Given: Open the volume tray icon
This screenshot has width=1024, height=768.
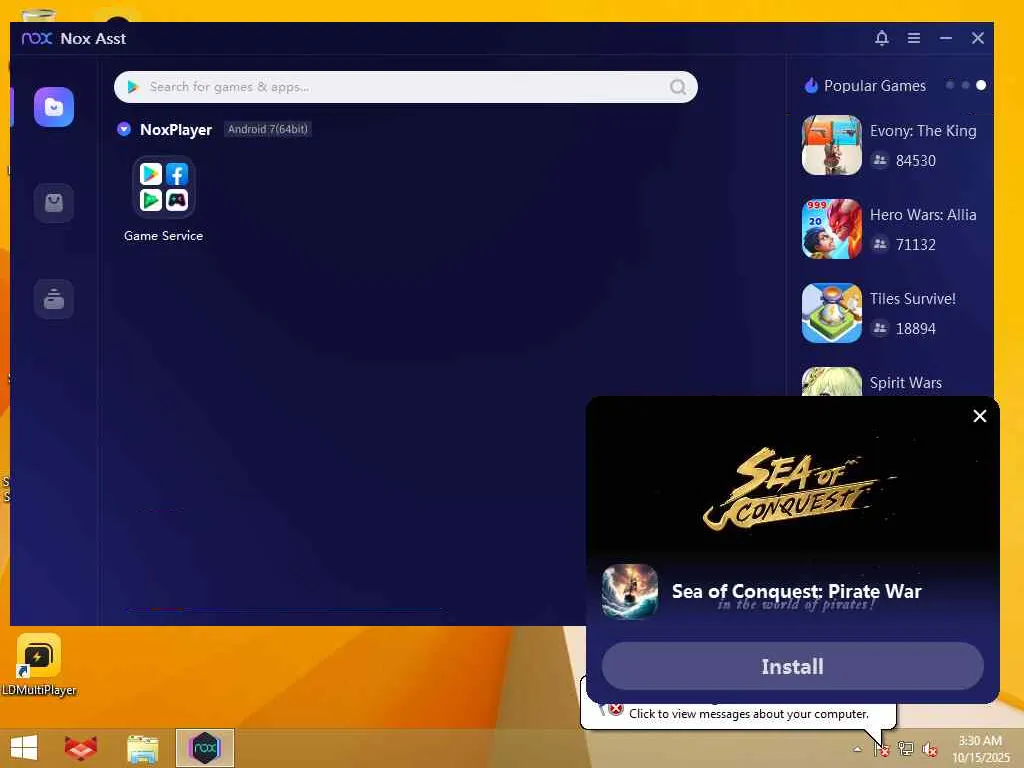Looking at the screenshot, I should click(929, 749).
